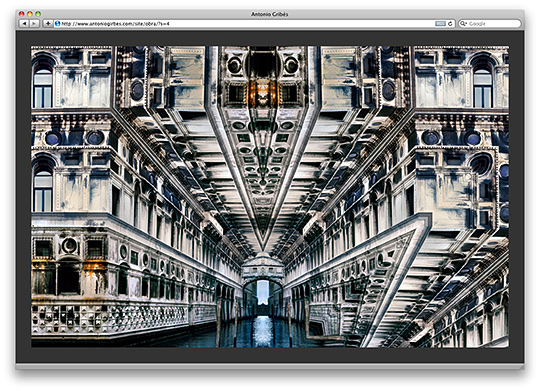The image size is (540, 391).
Task: Go forward with the forward arrow button
Action: (x=34, y=24)
